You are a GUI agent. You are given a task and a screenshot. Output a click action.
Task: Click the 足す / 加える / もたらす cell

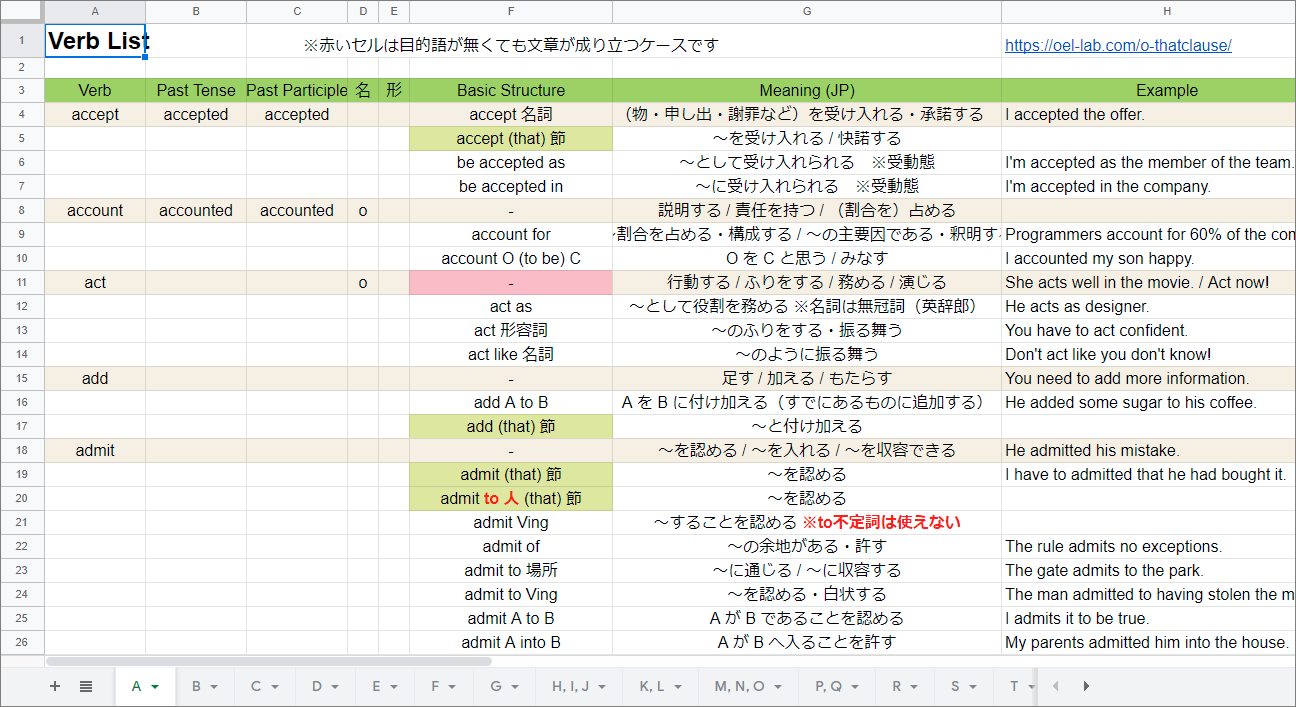pos(807,378)
